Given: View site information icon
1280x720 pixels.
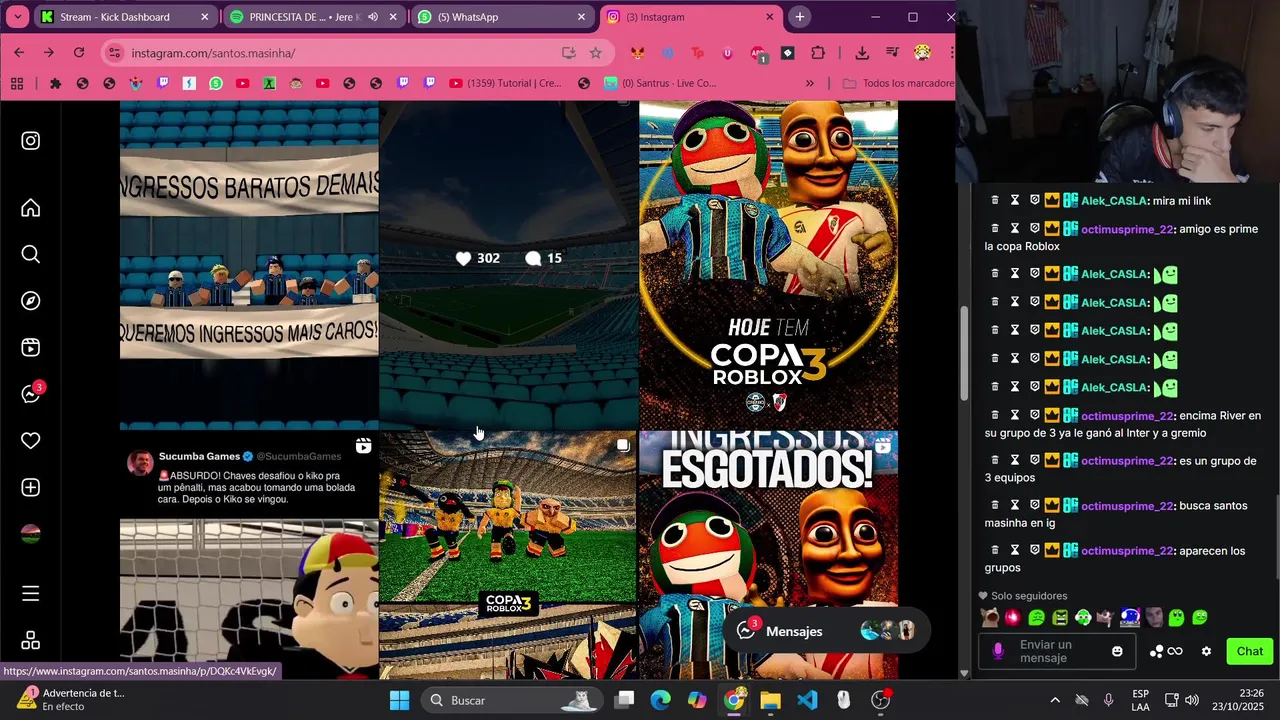Looking at the screenshot, I should (114, 53).
